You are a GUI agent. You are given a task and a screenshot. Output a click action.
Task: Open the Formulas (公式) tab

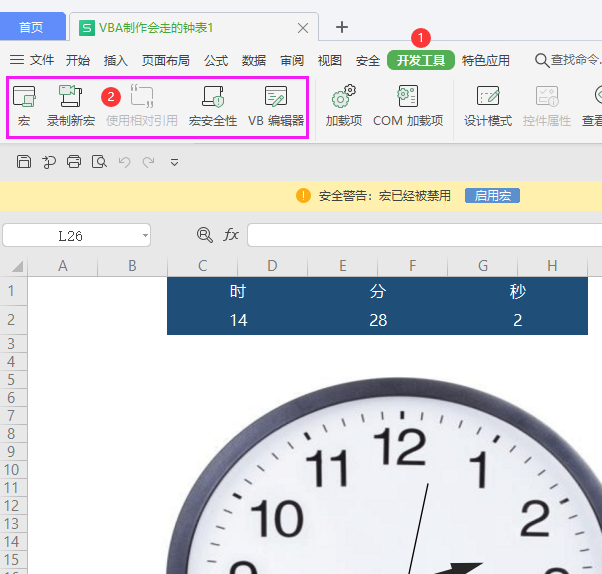pyautogui.click(x=216, y=60)
